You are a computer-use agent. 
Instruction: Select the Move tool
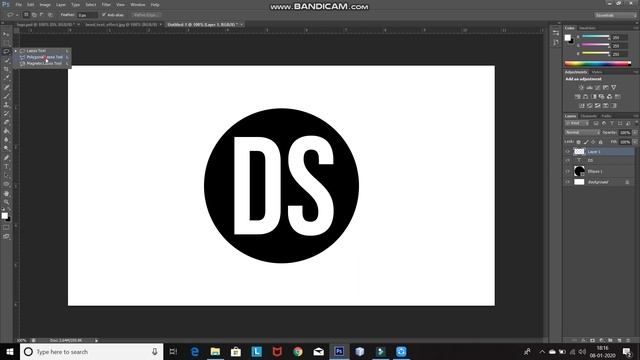[x=6, y=34]
